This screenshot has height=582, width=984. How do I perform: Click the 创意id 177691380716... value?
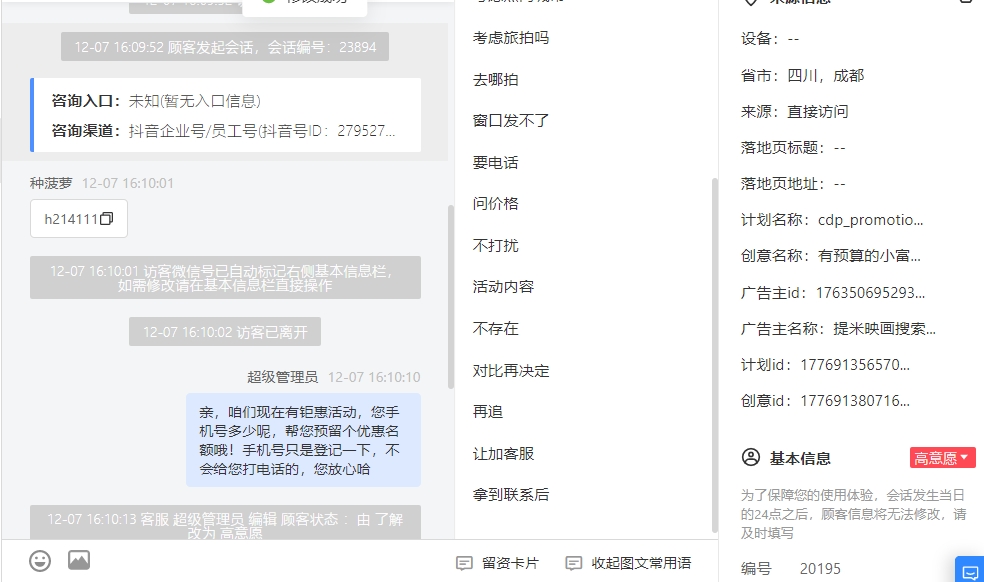pos(855,401)
